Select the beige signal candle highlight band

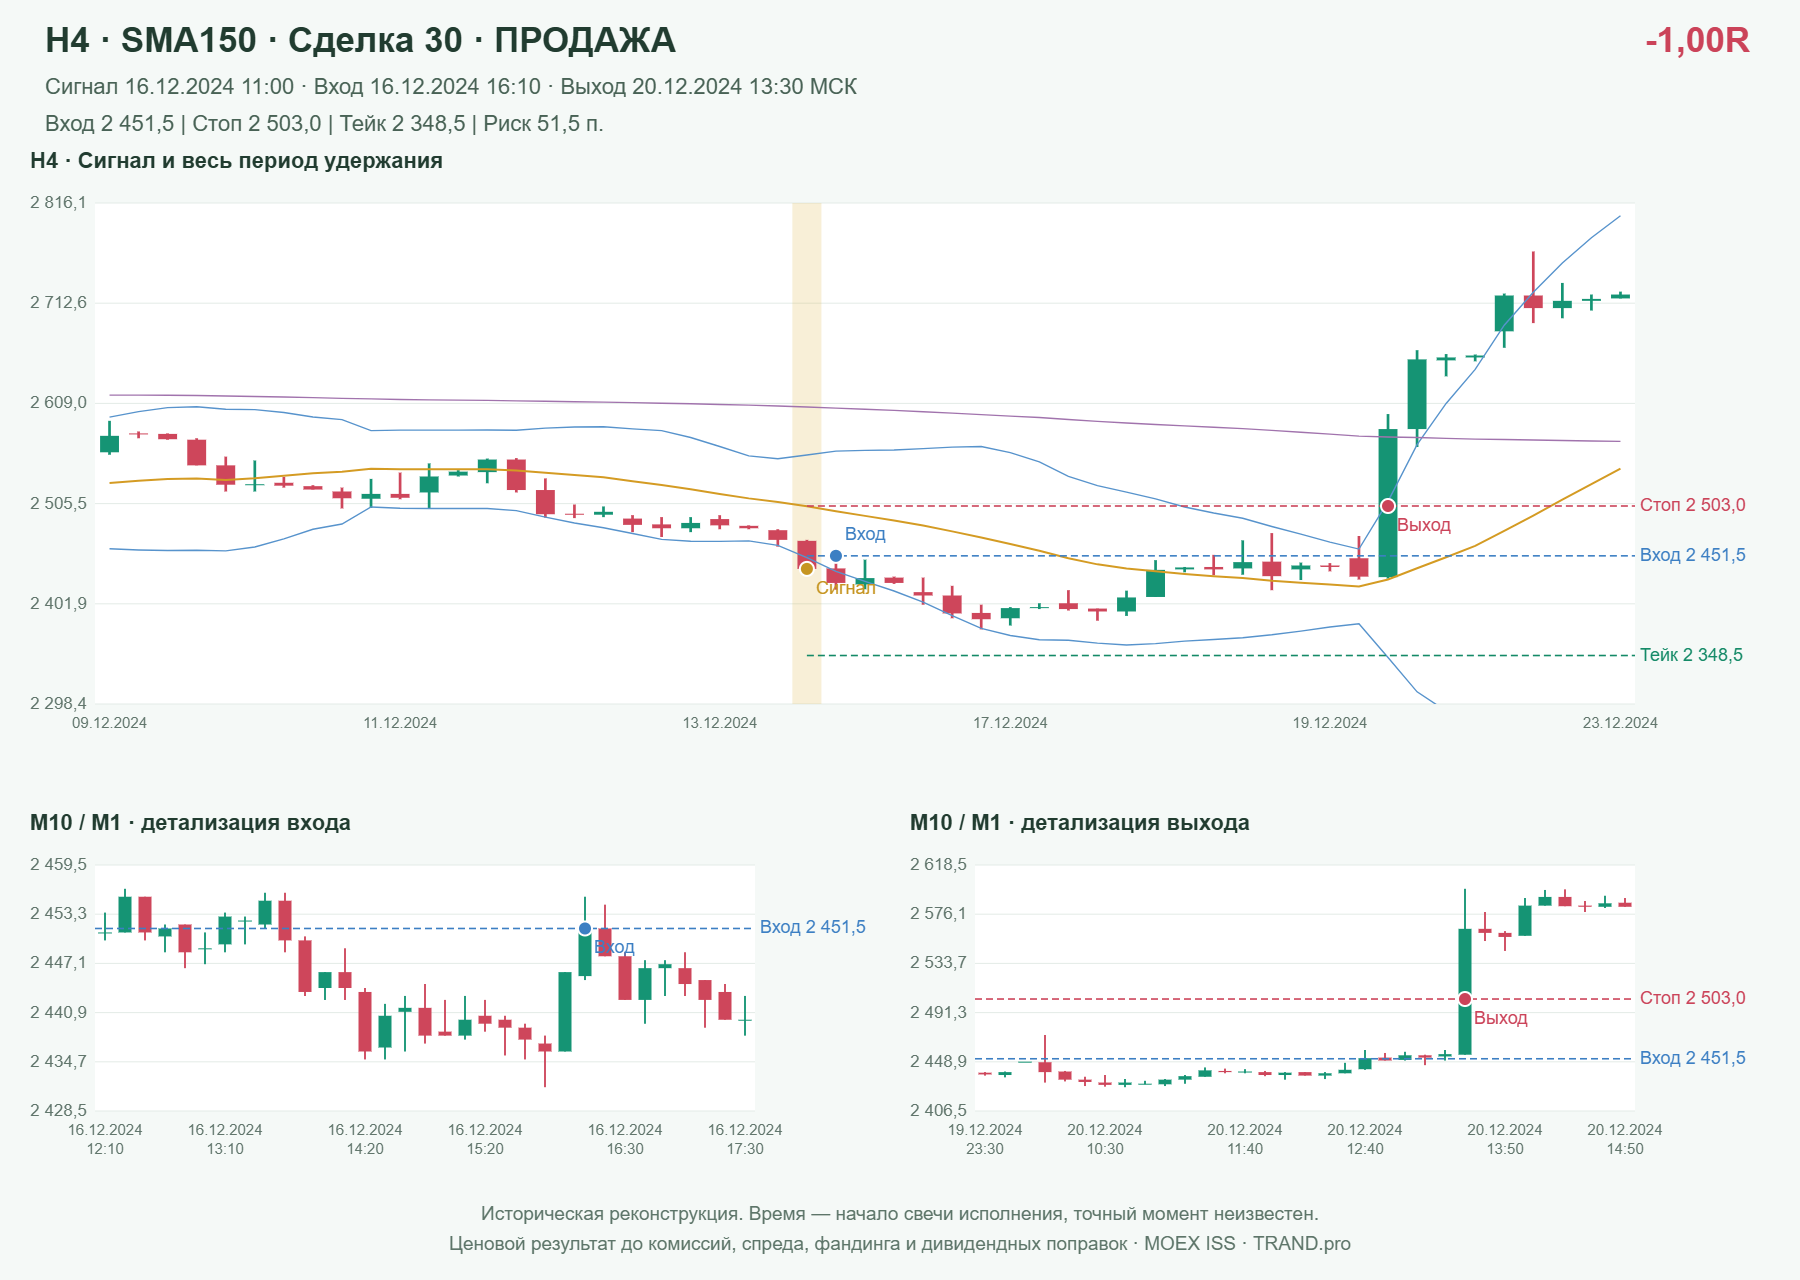click(x=807, y=453)
